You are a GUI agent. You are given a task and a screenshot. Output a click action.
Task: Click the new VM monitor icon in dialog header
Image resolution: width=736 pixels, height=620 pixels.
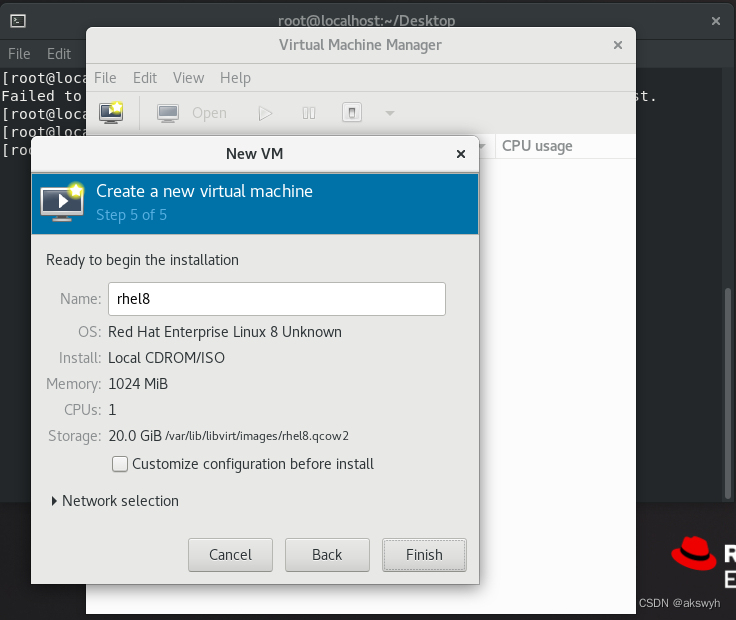(x=62, y=202)
